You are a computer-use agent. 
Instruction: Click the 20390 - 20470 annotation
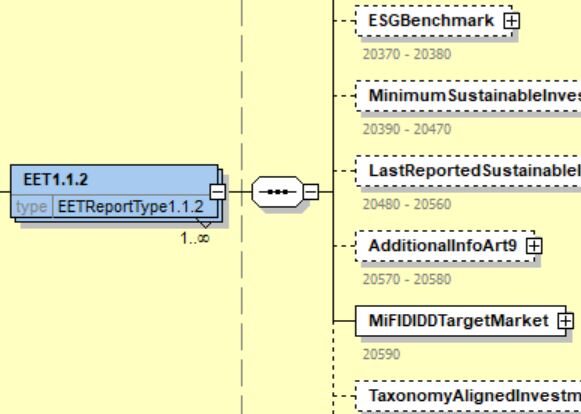click(x=407, y=129)
